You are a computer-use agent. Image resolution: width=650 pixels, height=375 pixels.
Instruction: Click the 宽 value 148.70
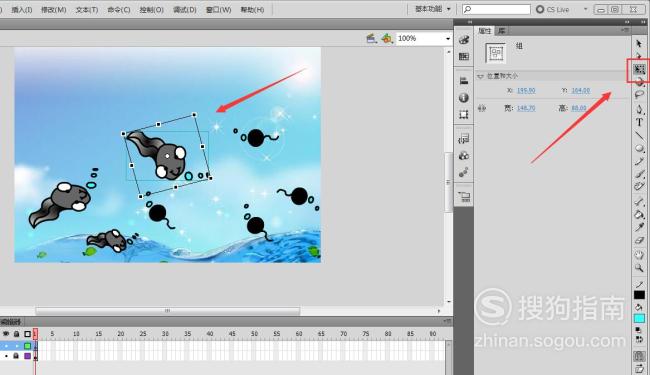[526, 108]
